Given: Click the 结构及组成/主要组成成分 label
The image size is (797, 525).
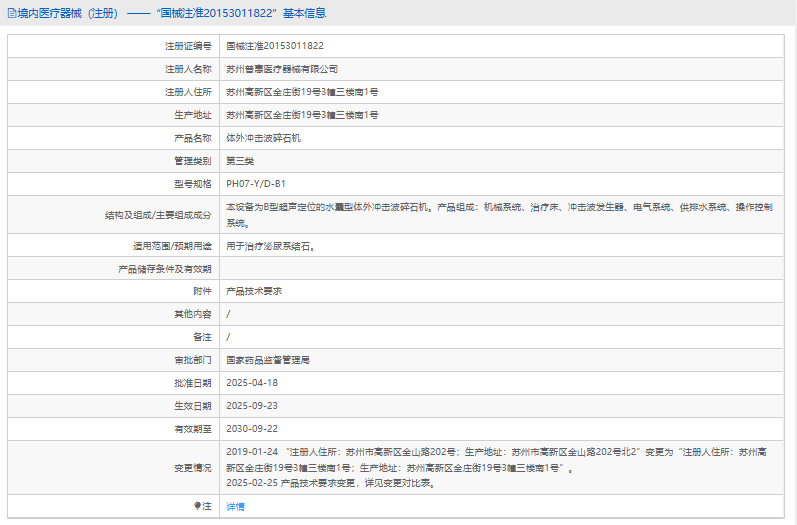Looking at the screenshot, I should 158,215.
